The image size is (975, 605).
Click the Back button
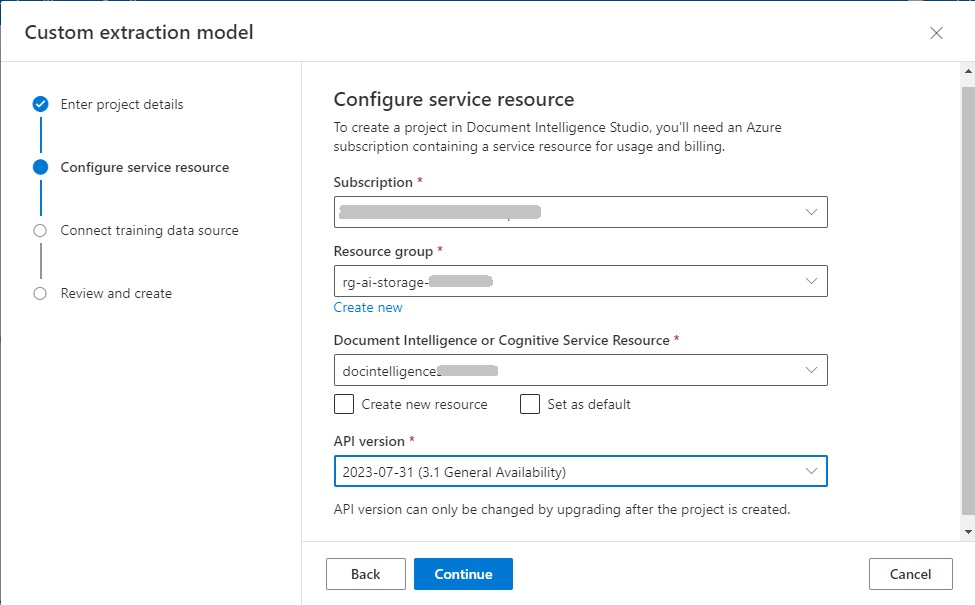pos(366,574)
